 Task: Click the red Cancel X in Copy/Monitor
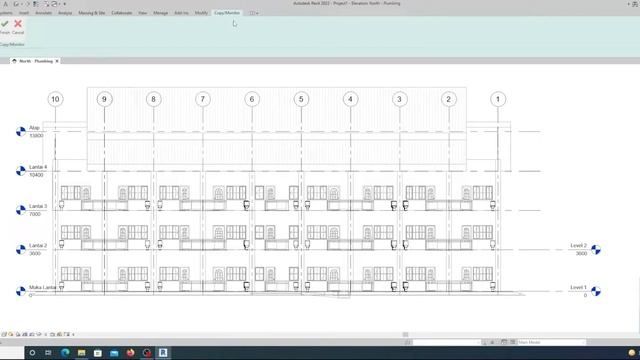[x=18, y=24]
